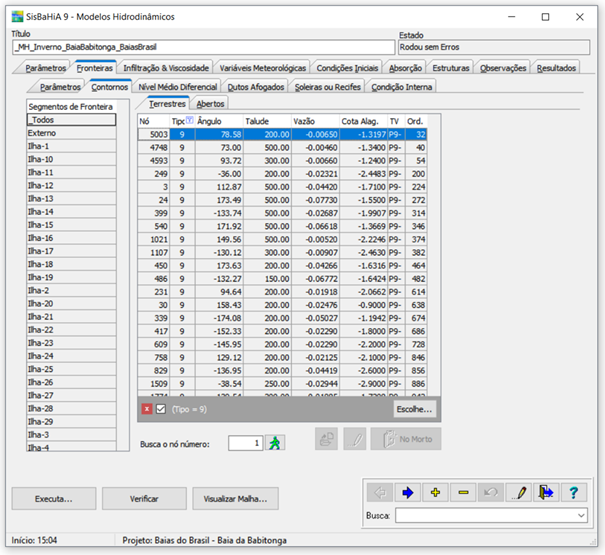Open the Resultados tab
This screenshot has width=605, height=555.
556,68
